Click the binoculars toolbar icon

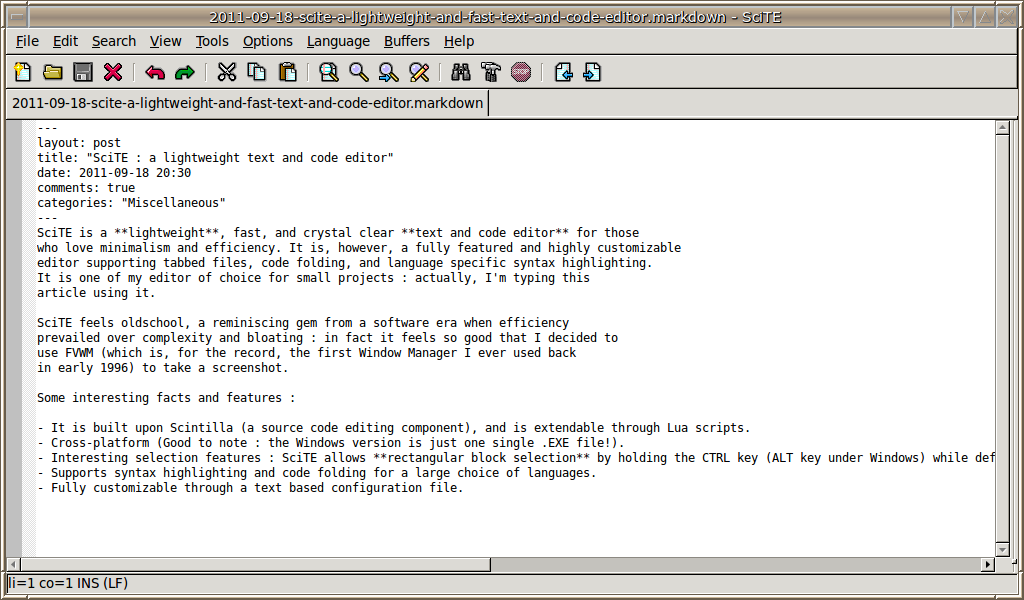coord(460,72)
